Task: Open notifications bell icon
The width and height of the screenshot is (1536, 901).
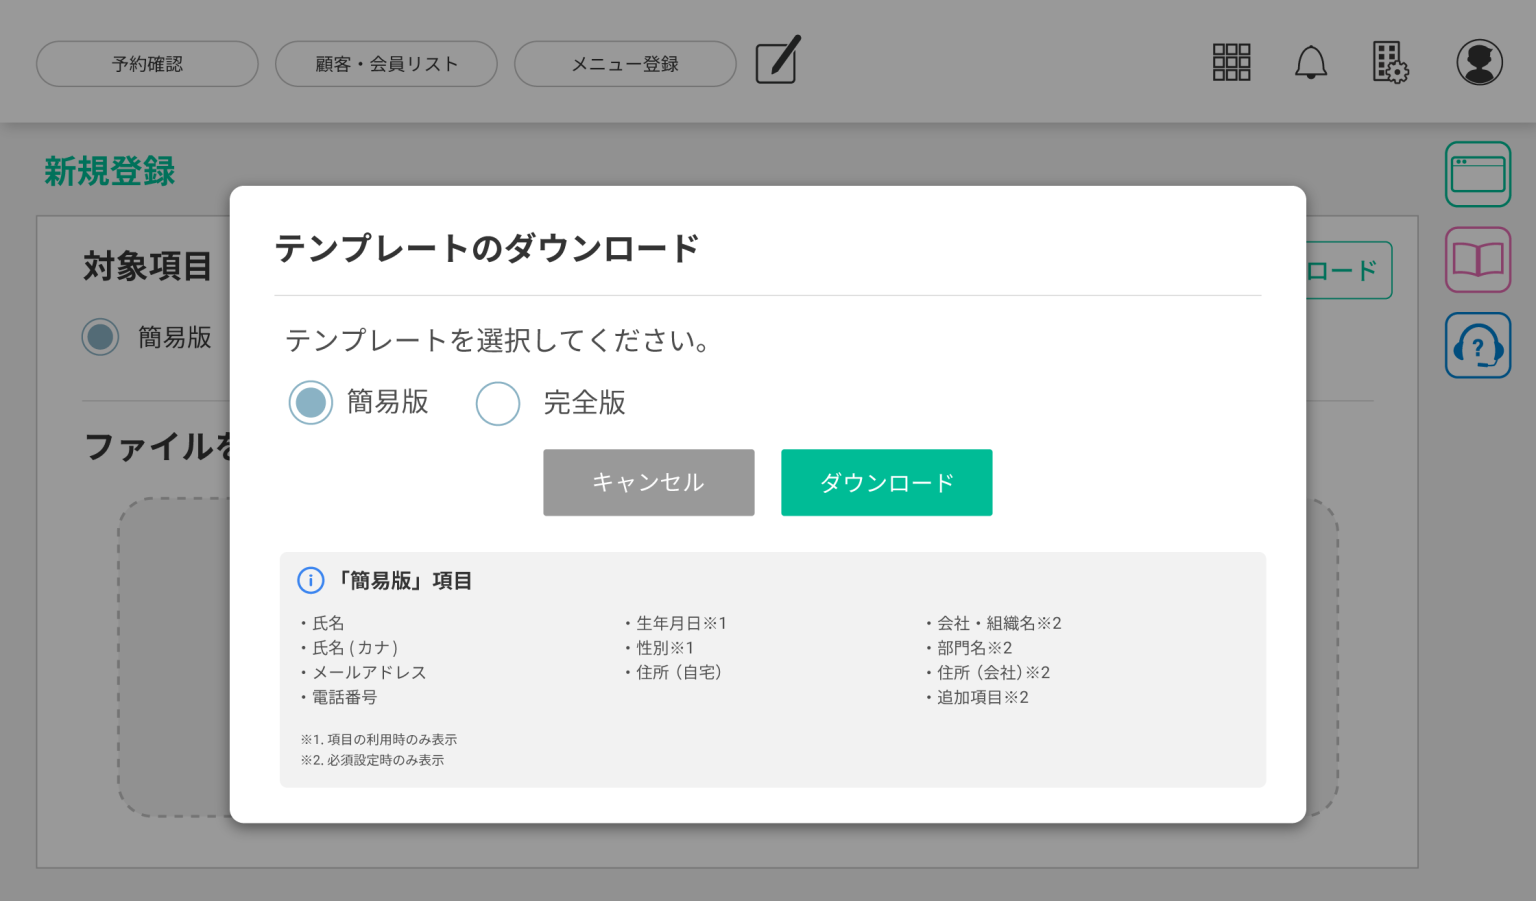Action: click(x=1310, y=63)
